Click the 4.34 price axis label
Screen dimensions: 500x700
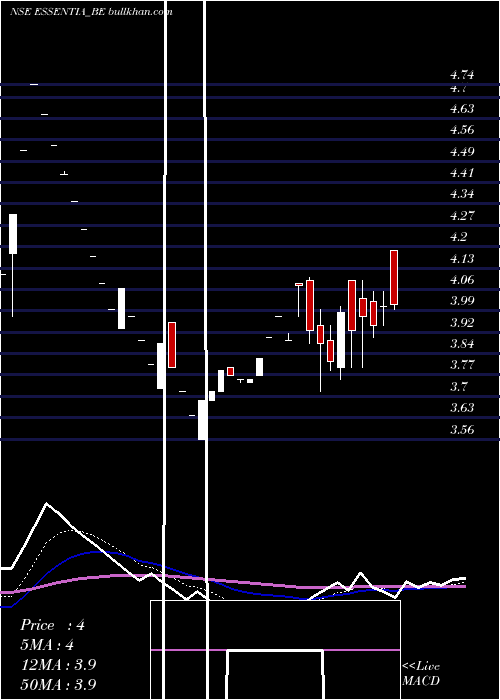coord(462,195)
